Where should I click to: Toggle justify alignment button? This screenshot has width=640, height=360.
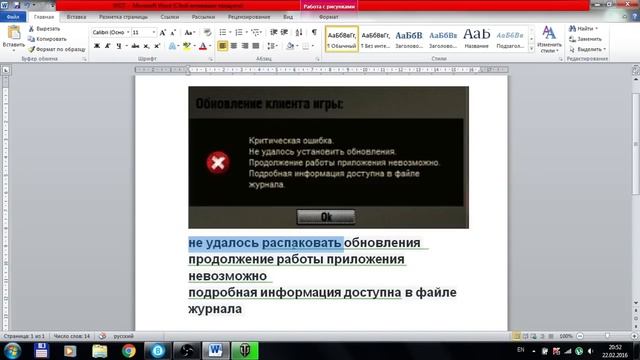pyautogui.click(x=256, y=46)
